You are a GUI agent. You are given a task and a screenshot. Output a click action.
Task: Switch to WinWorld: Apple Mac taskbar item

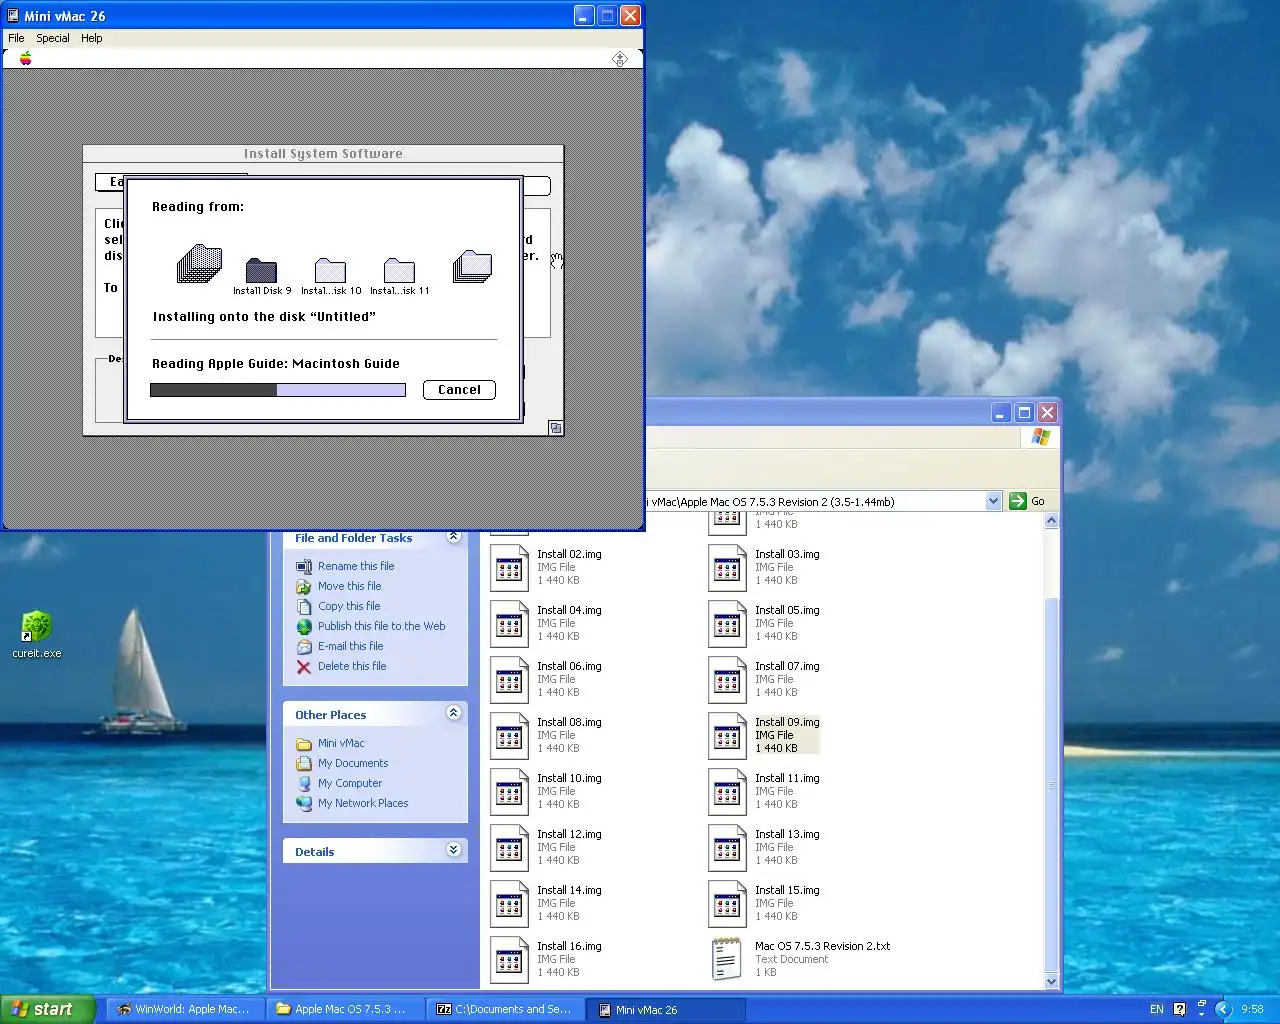185,1009
